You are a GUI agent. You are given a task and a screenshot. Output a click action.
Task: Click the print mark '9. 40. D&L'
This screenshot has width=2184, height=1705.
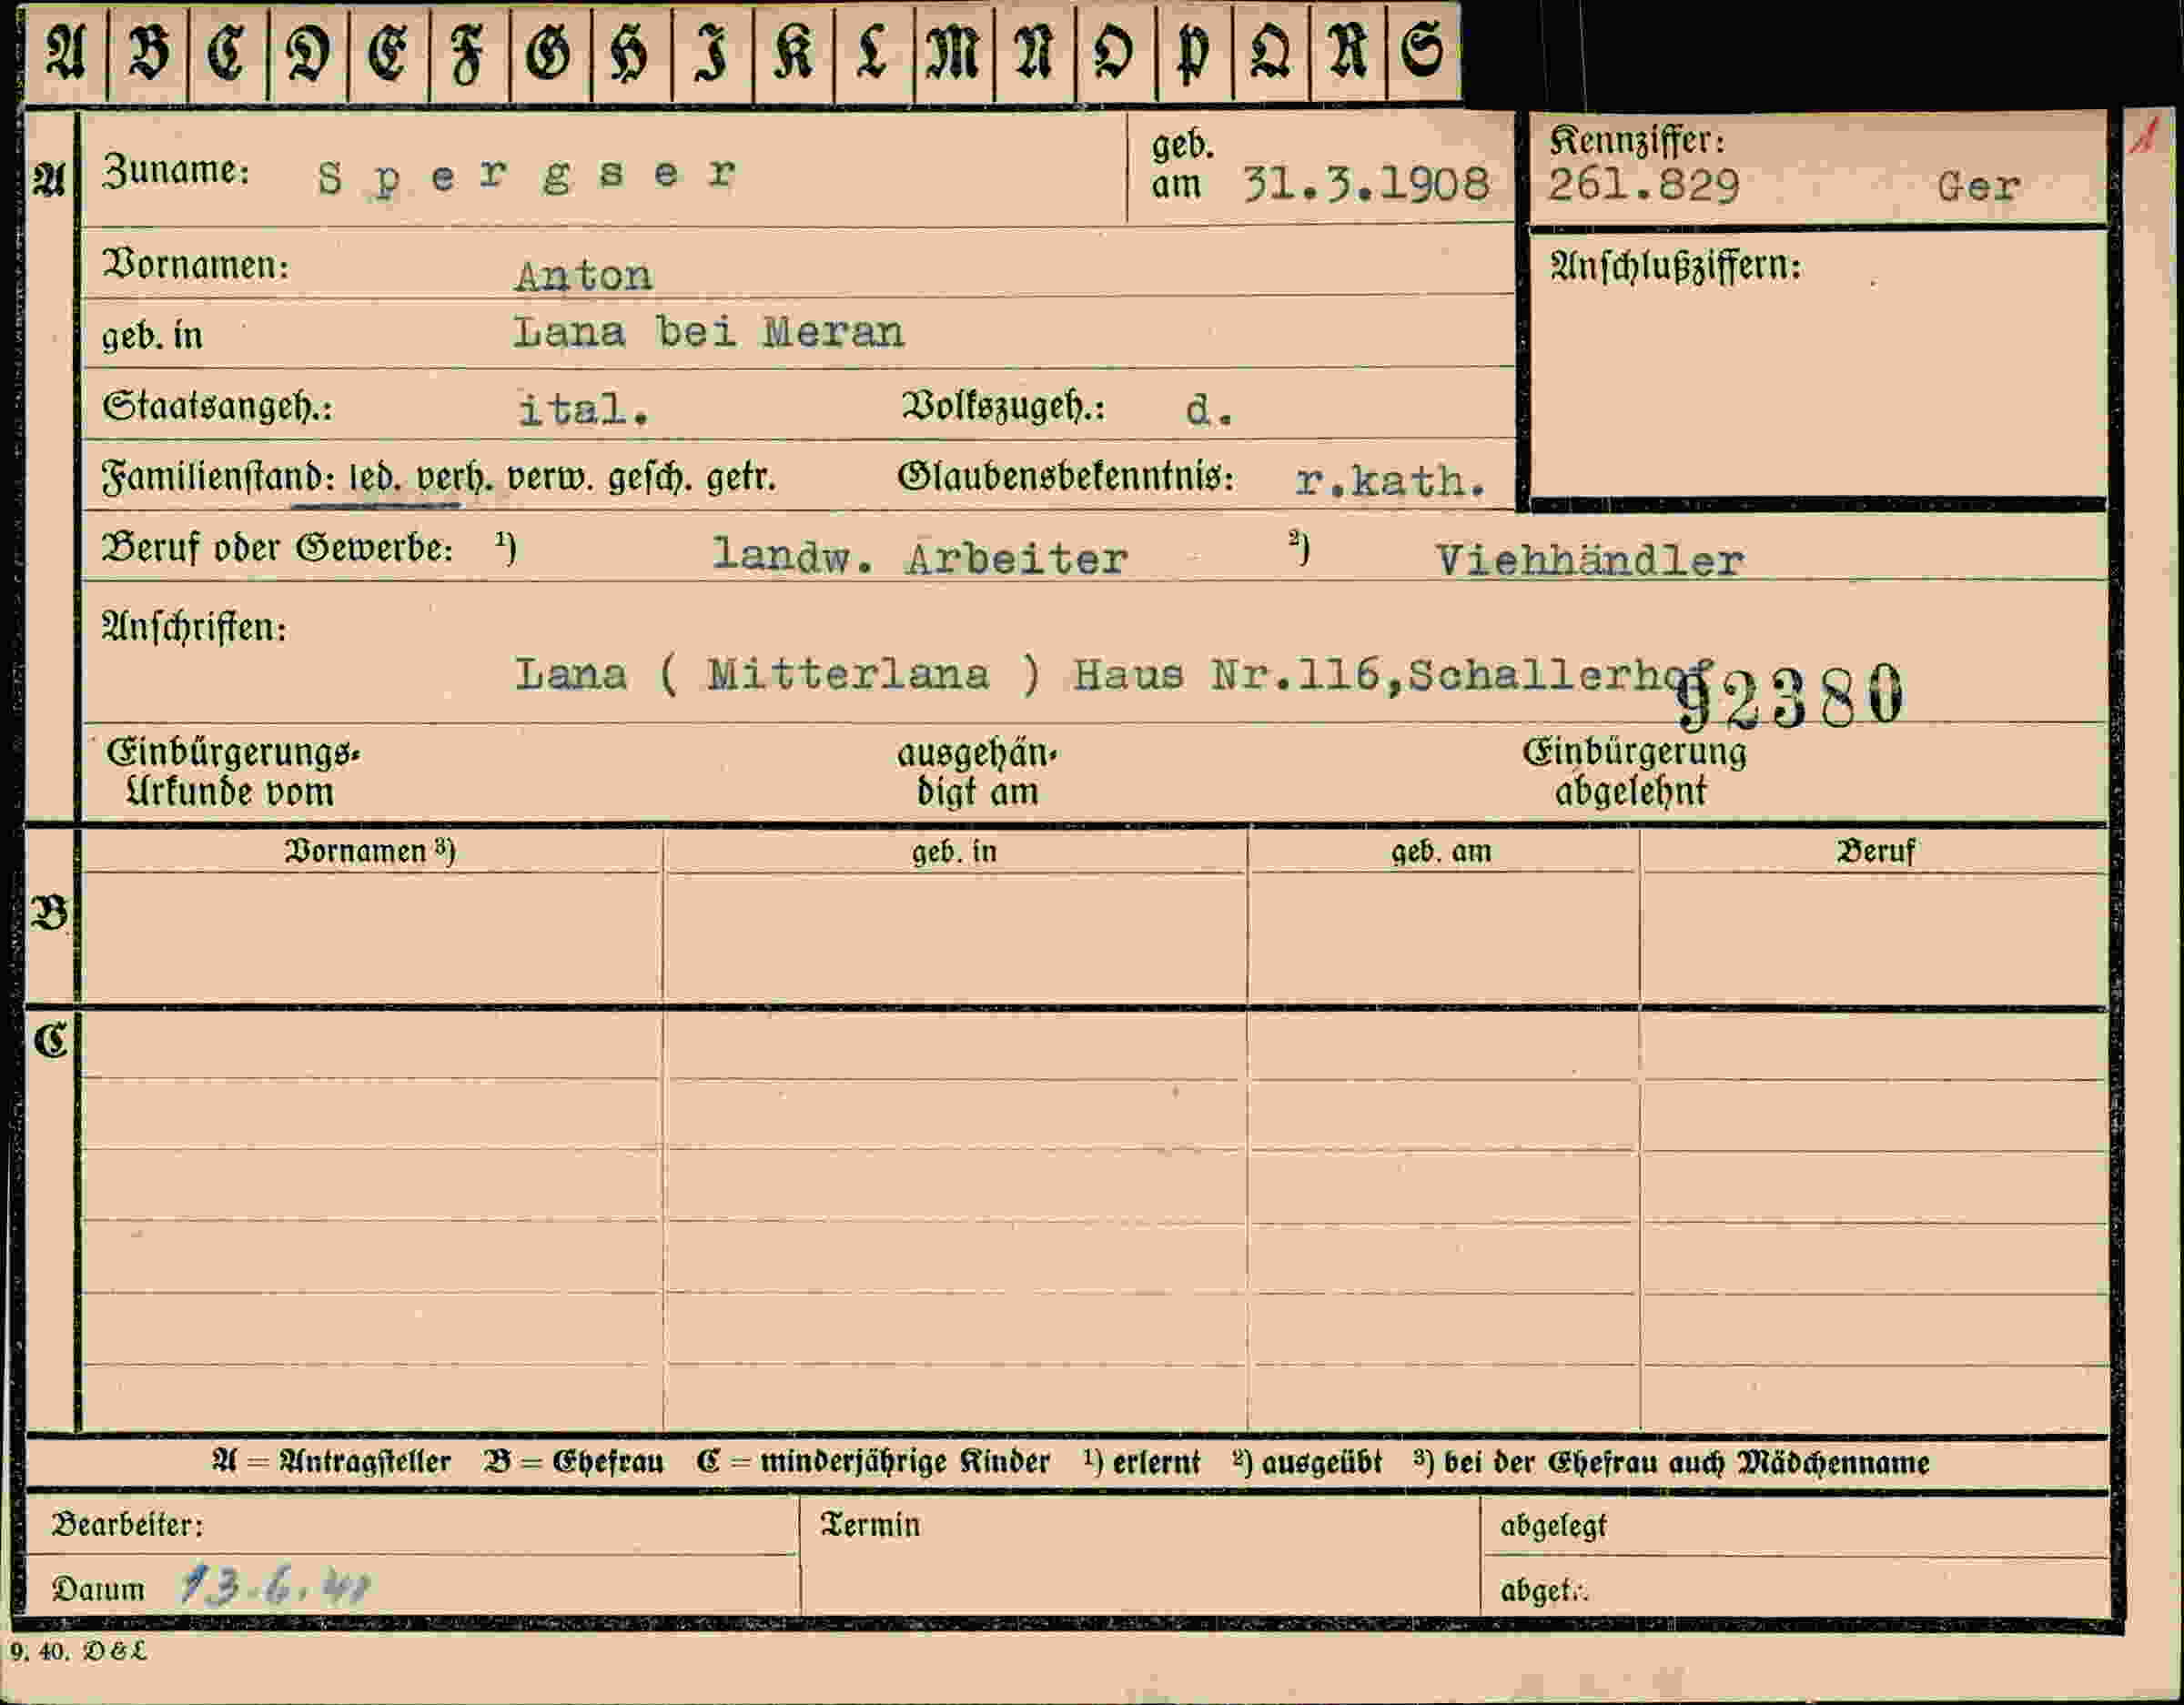coord(79,1651)
